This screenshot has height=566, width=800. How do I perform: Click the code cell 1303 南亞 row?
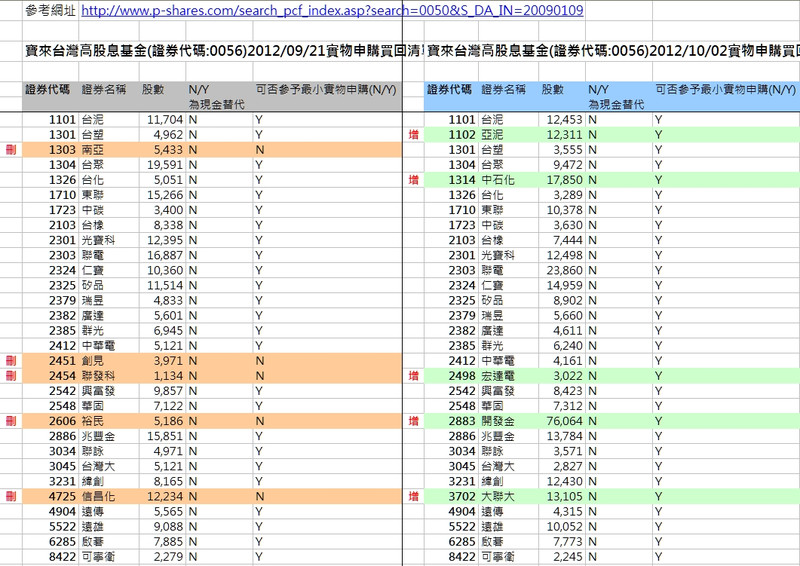62,150
